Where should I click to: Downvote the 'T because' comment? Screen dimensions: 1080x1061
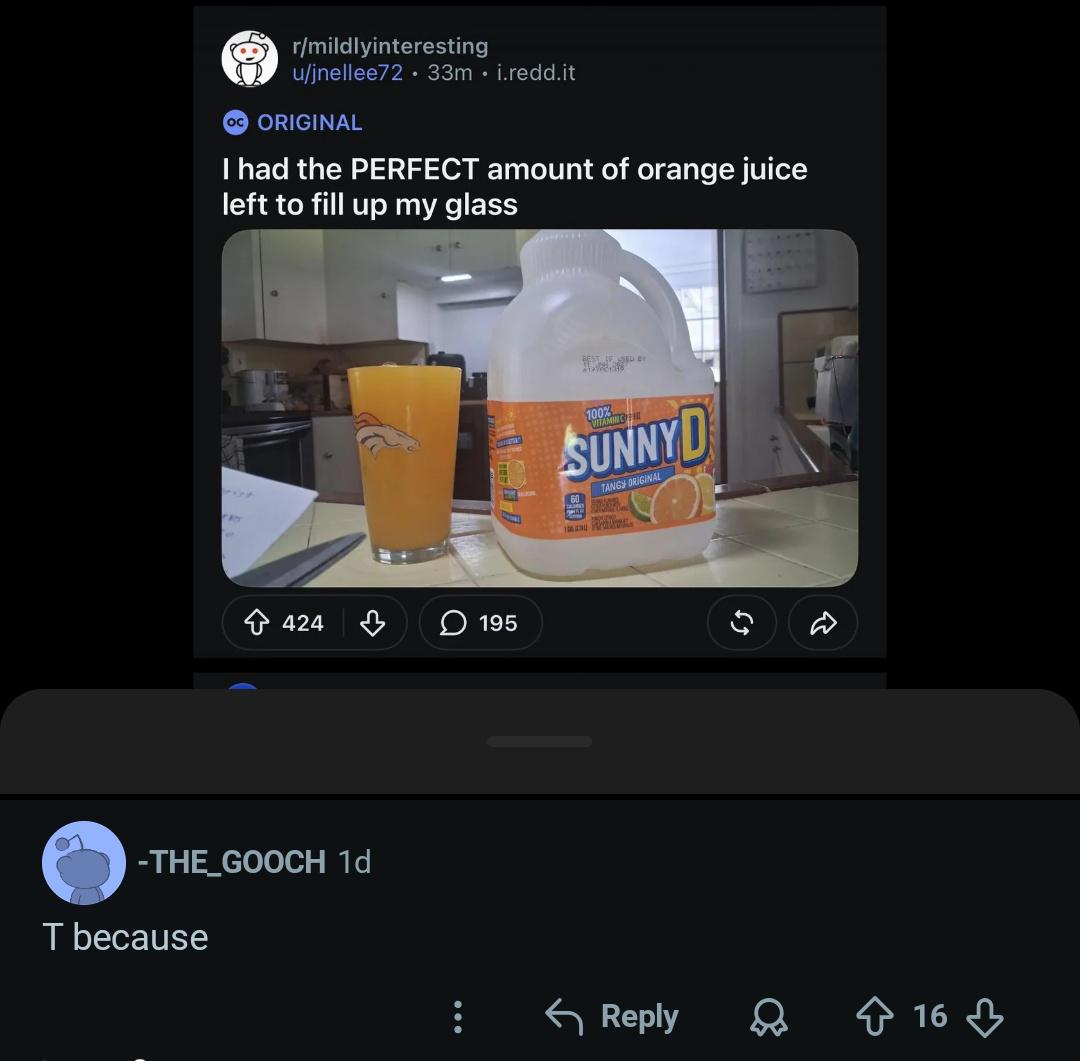point(985,1017)
